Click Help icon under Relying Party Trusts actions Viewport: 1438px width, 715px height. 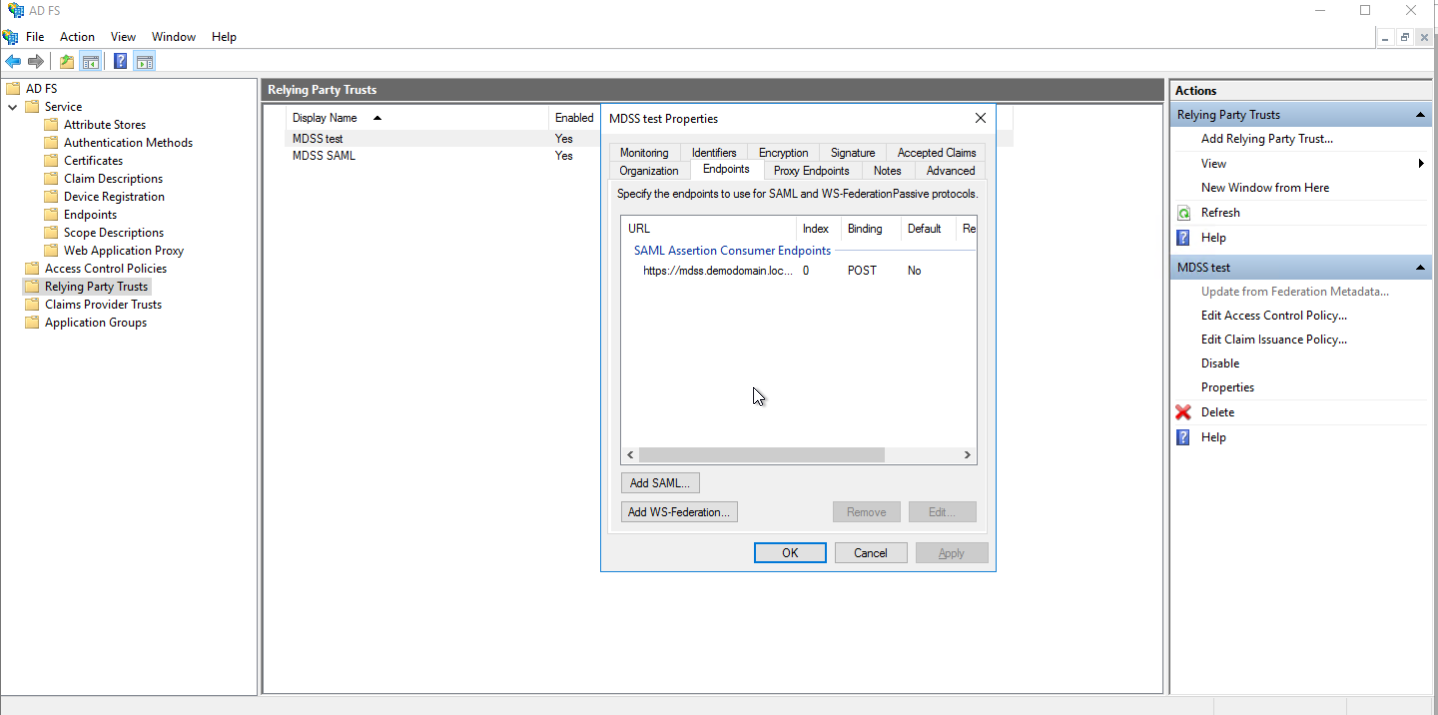(1184, 238)
